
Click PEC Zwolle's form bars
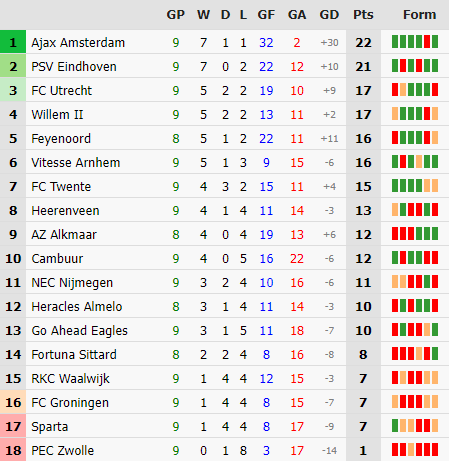(x=415, y=450)
